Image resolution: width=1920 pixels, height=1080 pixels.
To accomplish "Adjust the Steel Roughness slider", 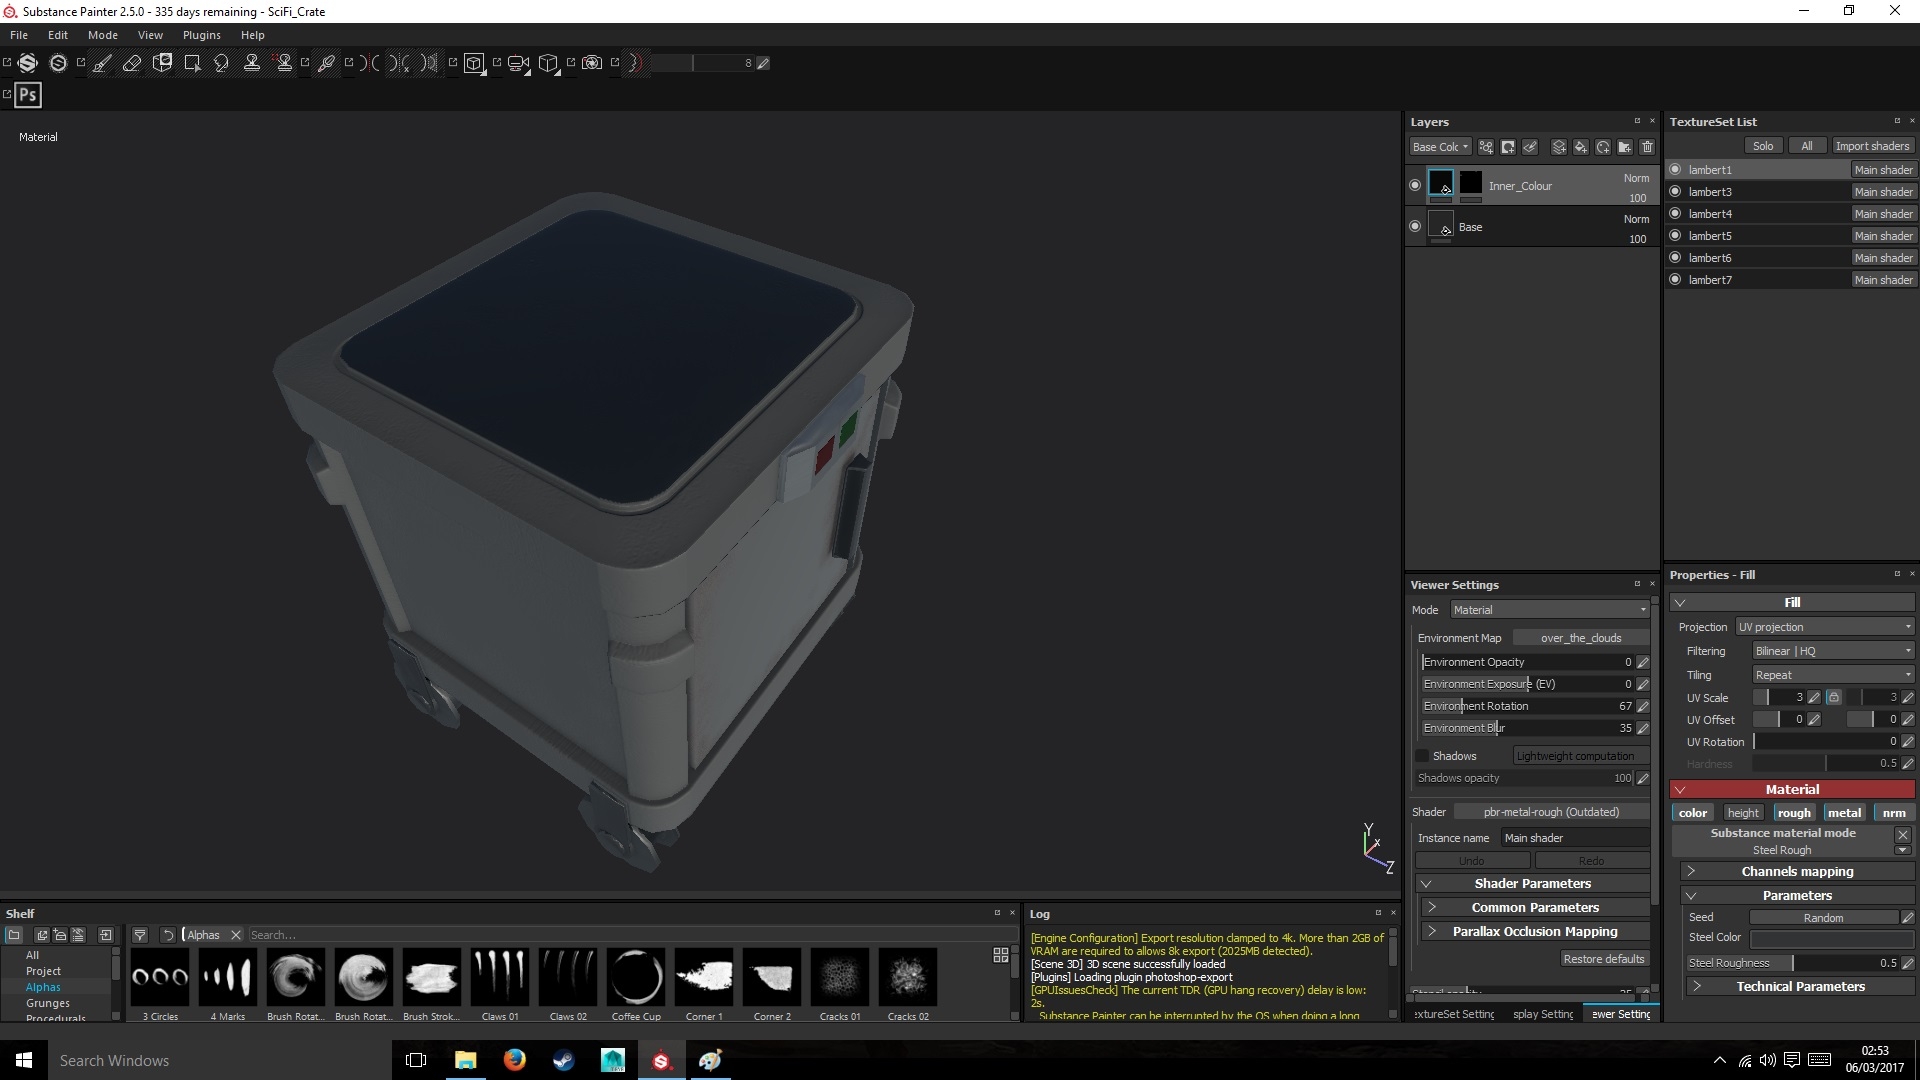I will (1792, 963).
